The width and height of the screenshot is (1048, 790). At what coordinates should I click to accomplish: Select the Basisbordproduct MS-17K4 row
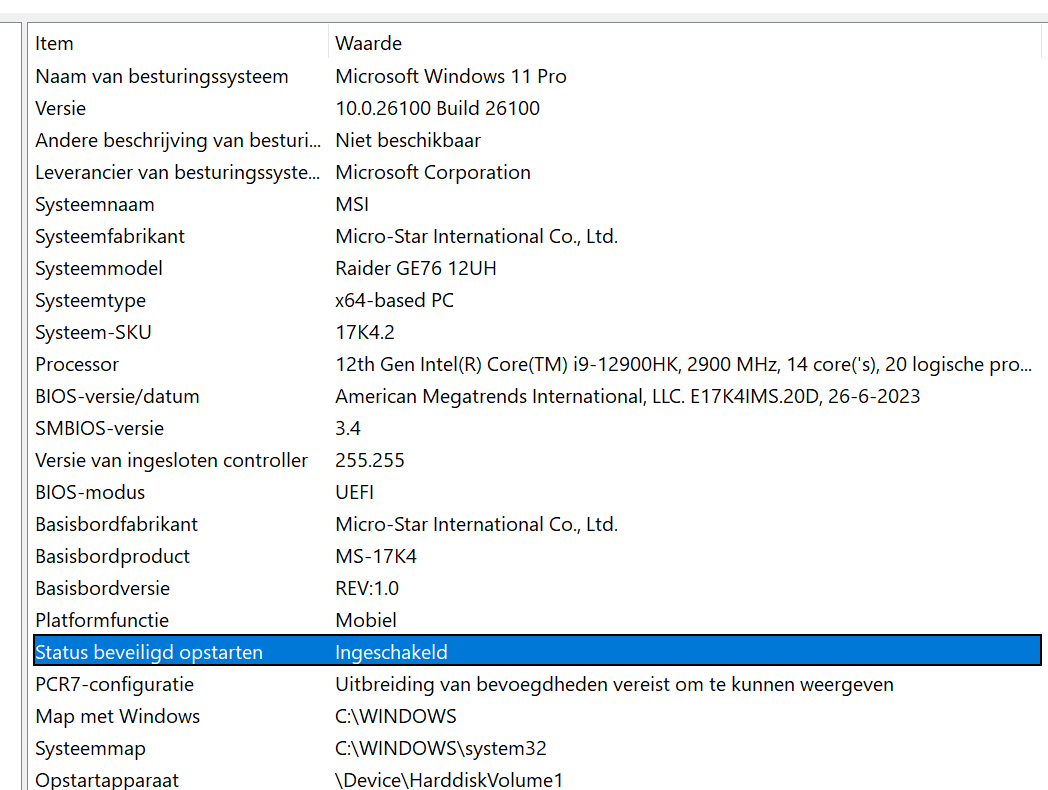(x=112, y=556)
